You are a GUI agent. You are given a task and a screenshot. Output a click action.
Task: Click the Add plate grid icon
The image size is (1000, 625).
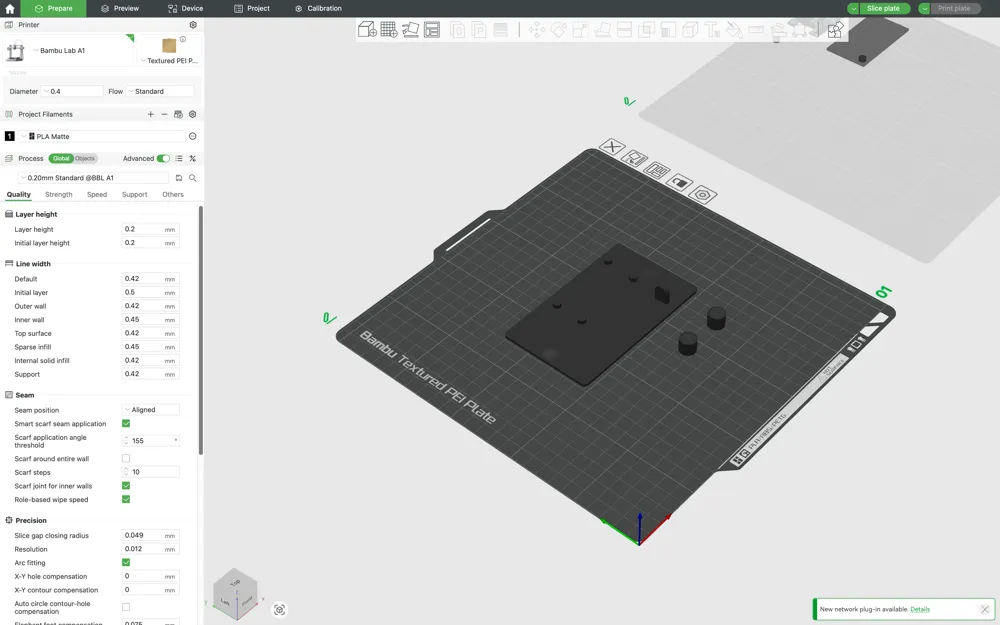tap(388, 29)
